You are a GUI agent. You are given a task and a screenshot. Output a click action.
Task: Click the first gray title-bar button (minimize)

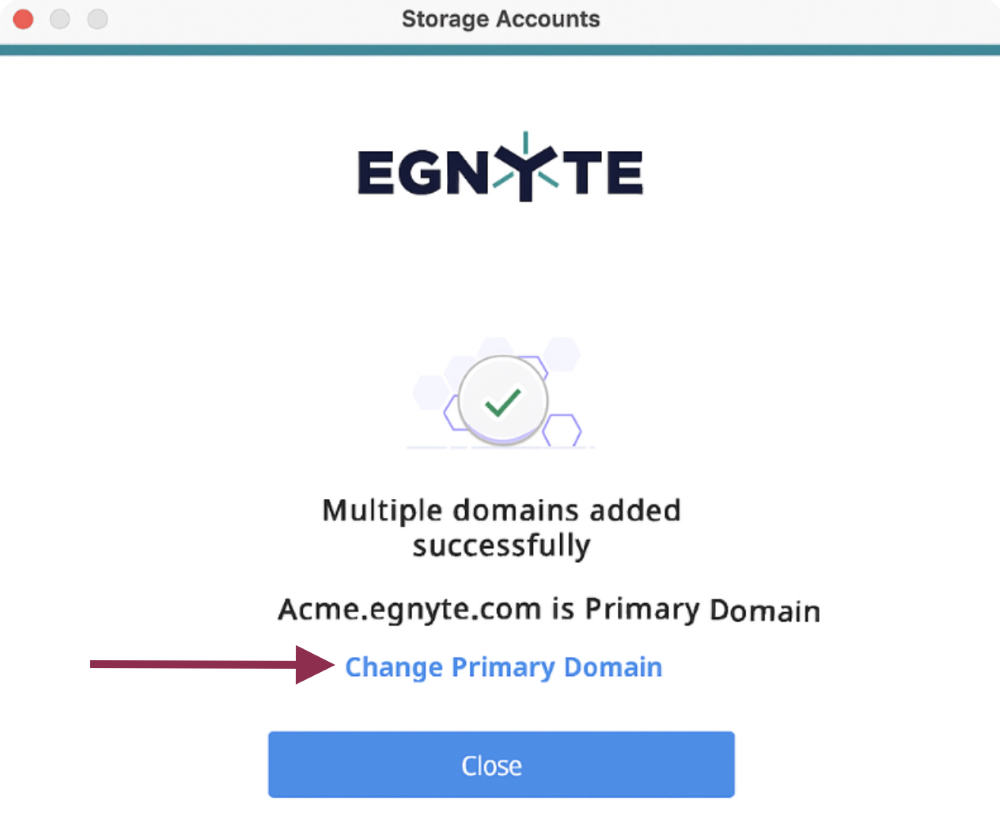pyautogui.click(x=60, y=19)
